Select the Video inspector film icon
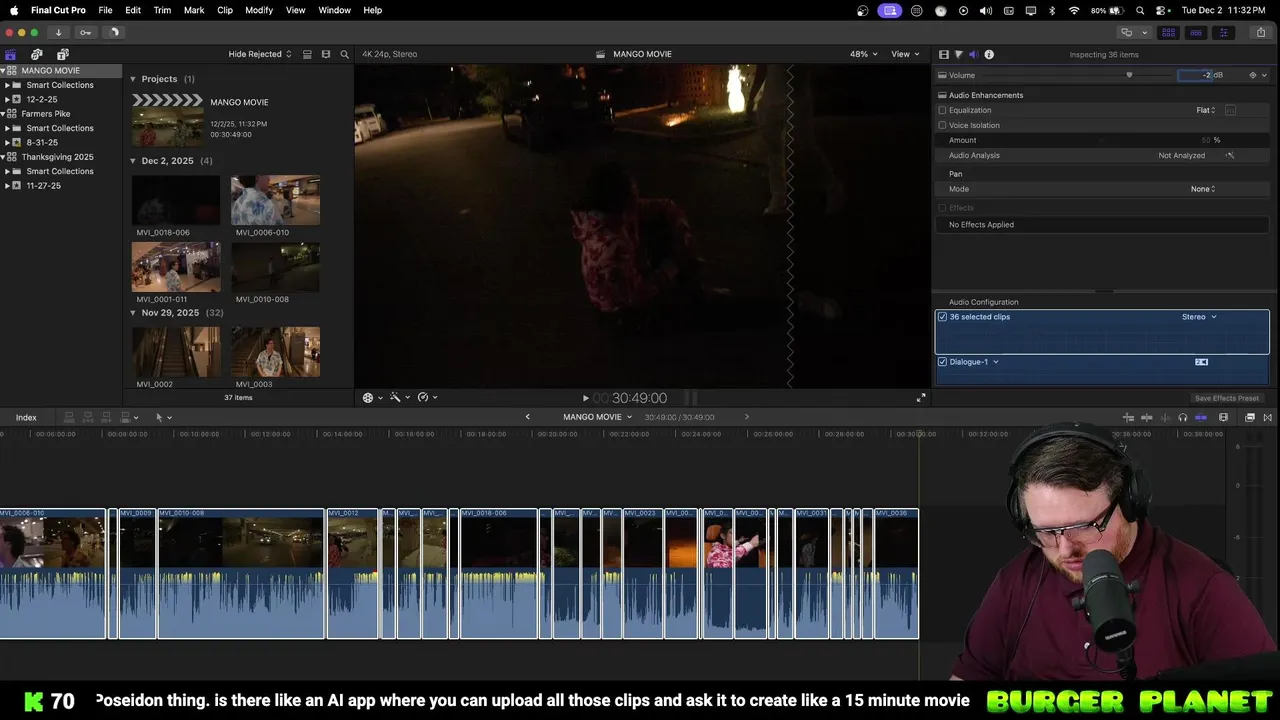 pyautogui.click(x=943, y=55)
